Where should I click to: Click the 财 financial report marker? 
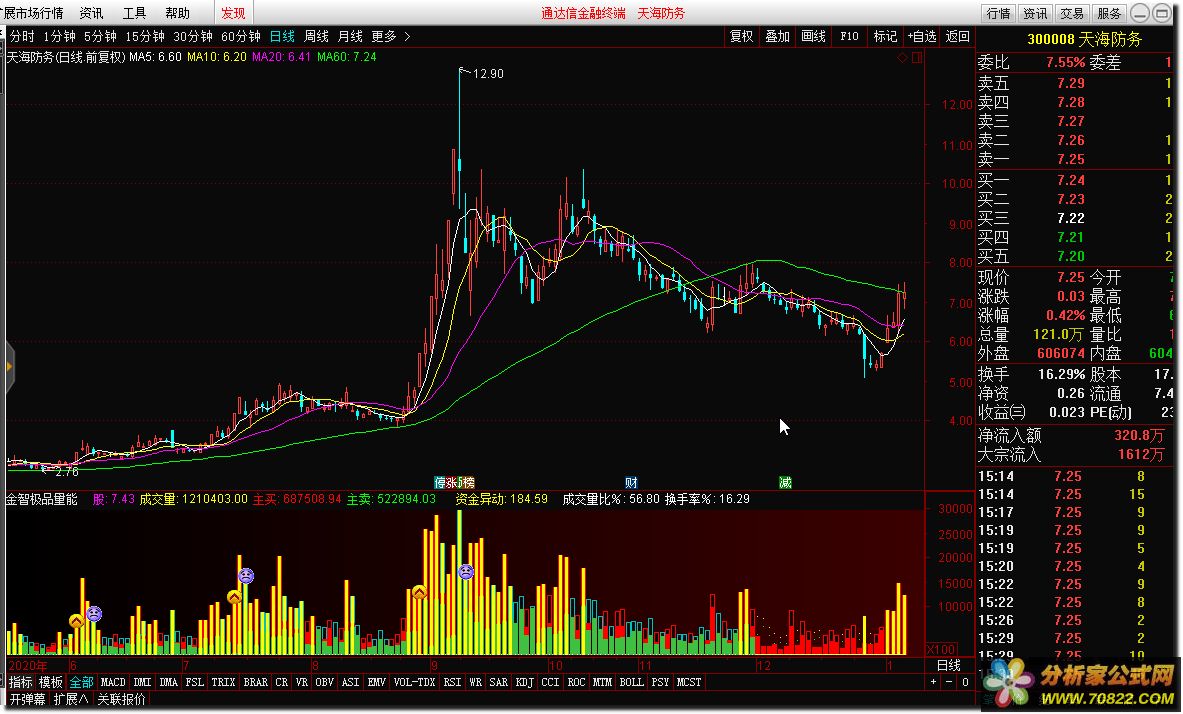631,483
